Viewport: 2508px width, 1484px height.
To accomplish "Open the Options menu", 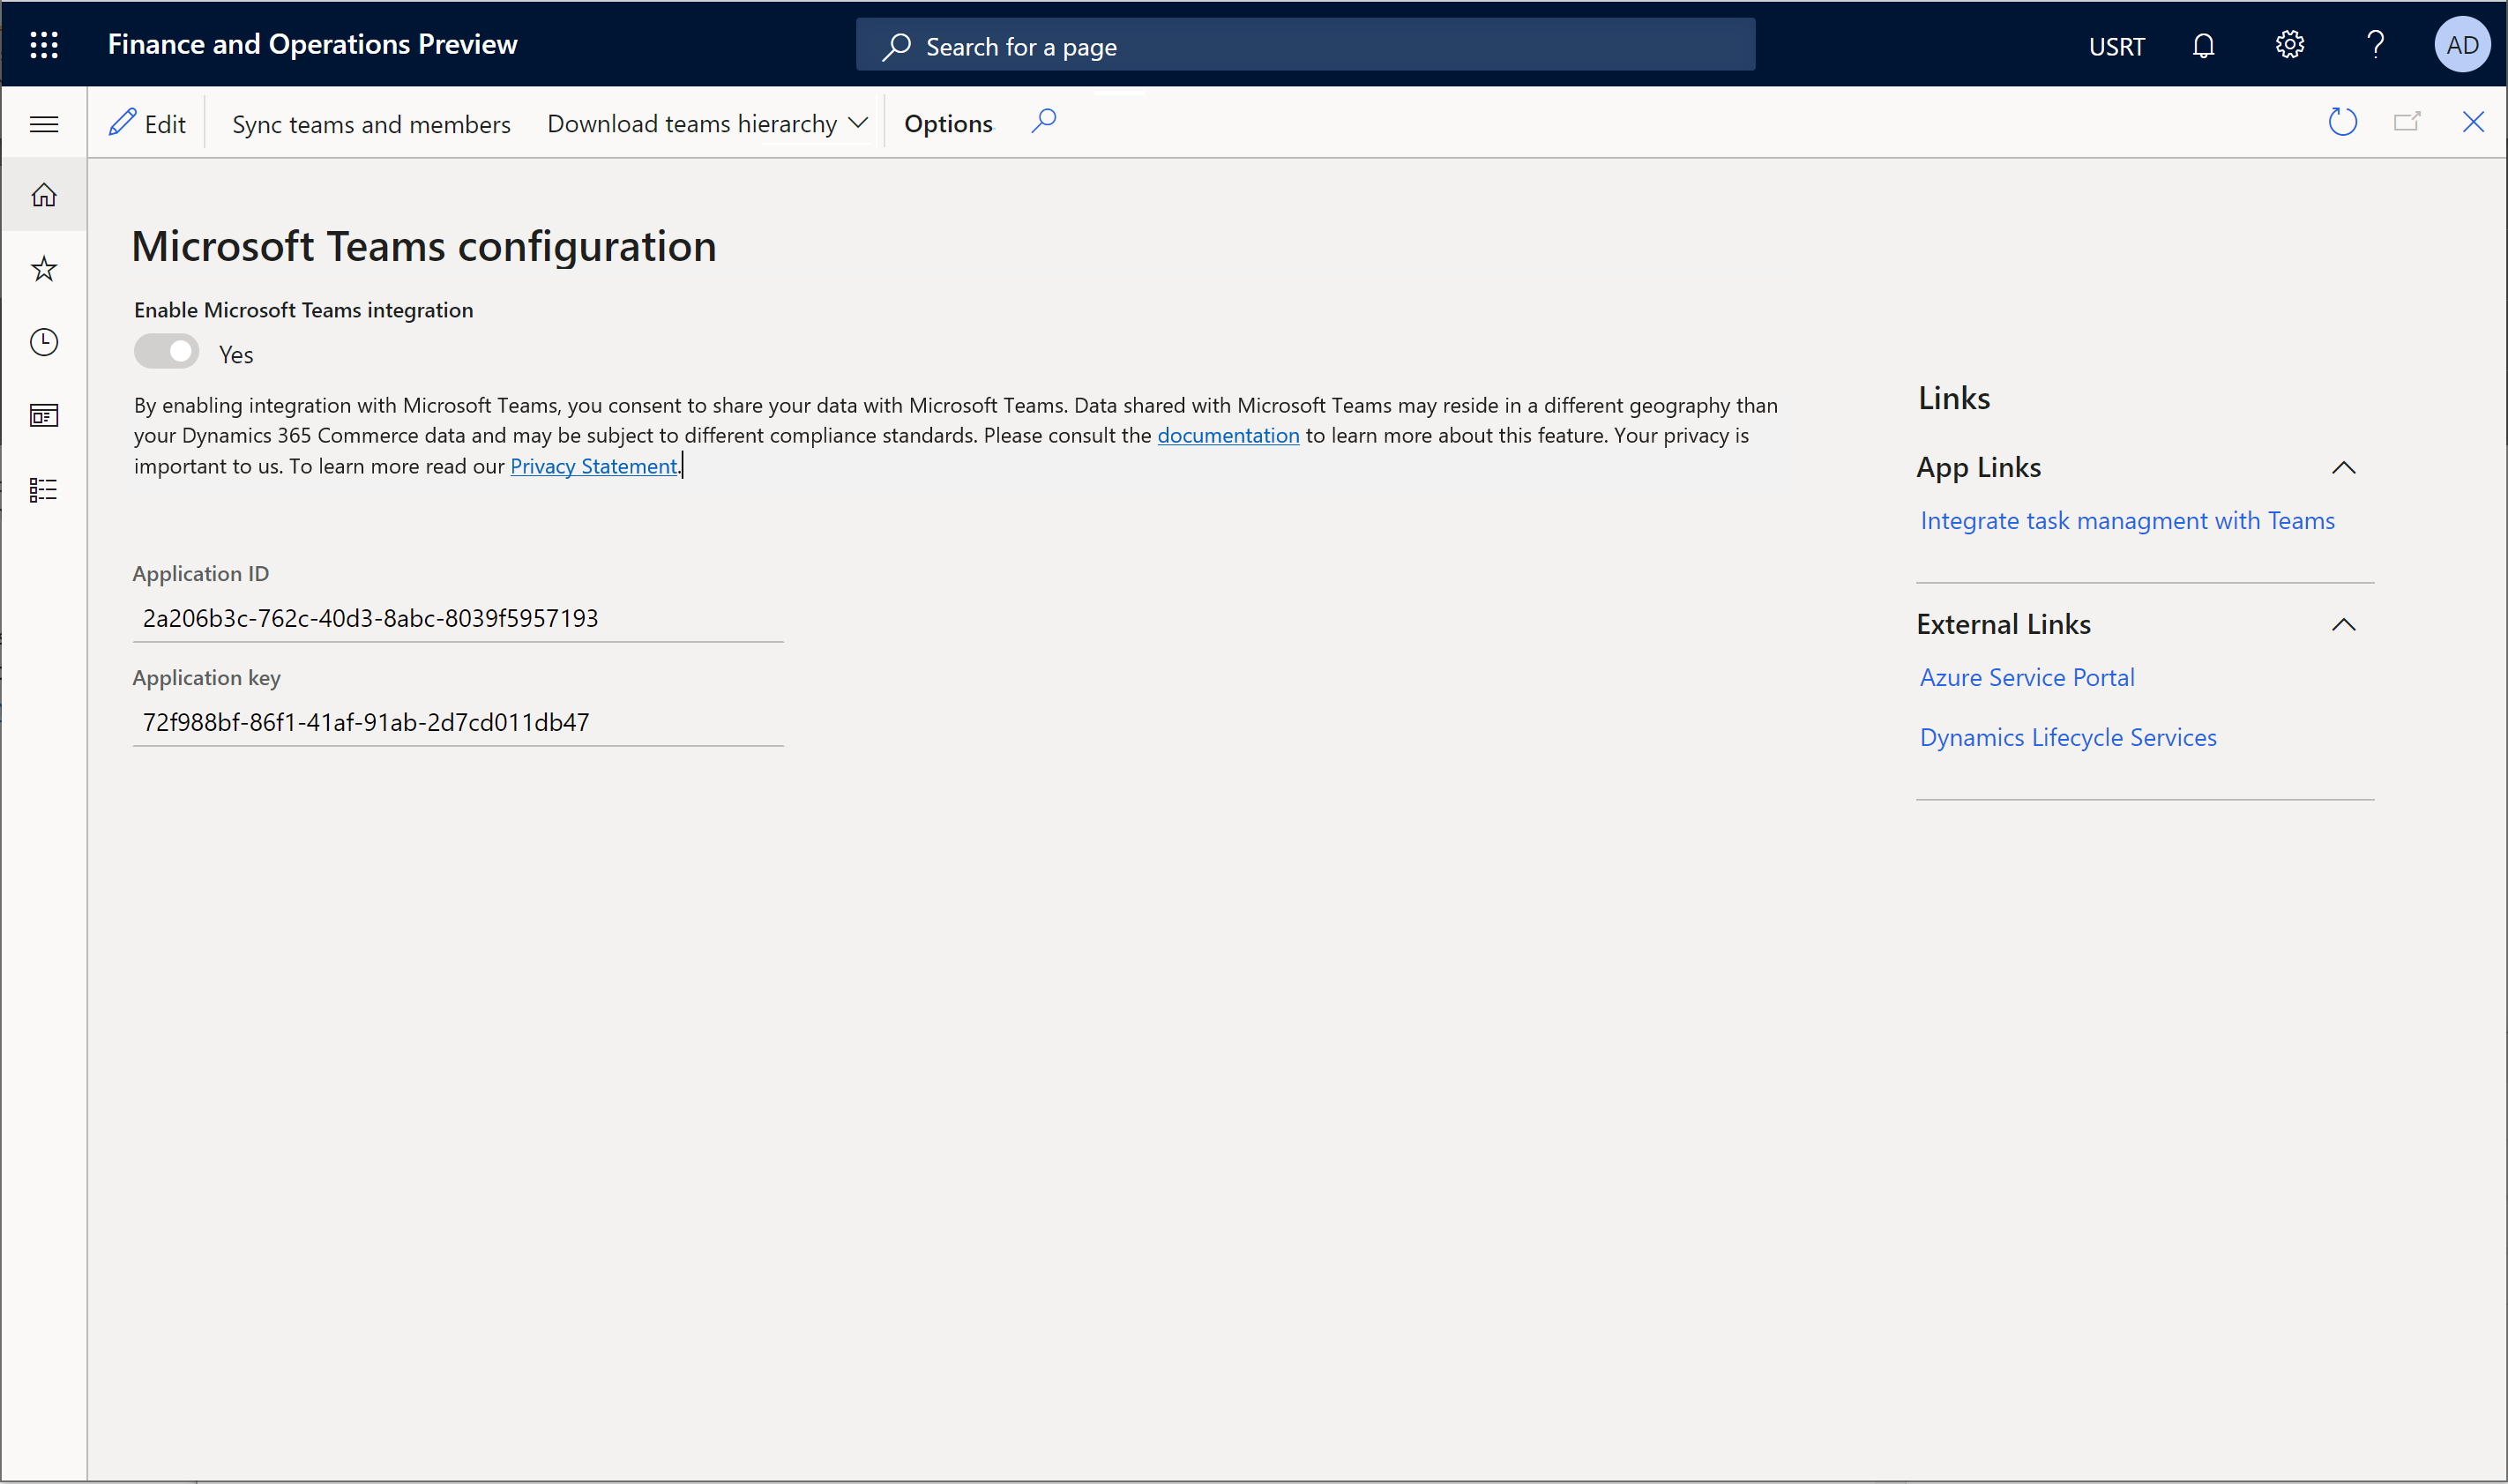I will click(x=949, y=122).
